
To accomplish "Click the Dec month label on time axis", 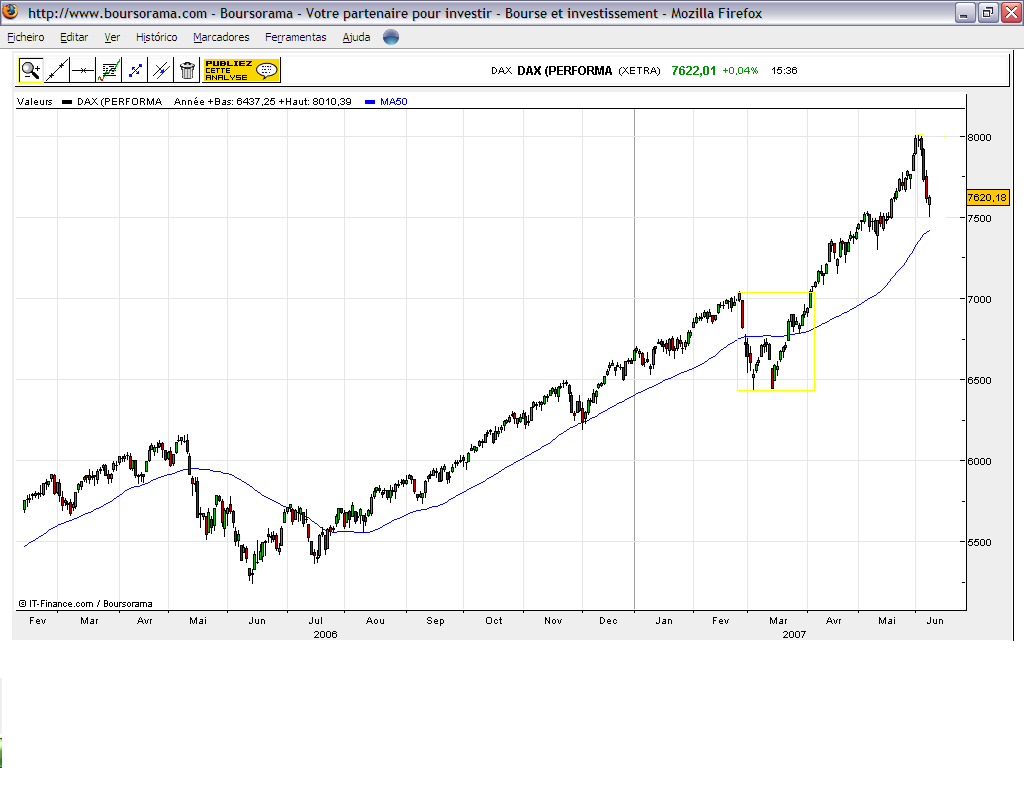I will (608, 620).
